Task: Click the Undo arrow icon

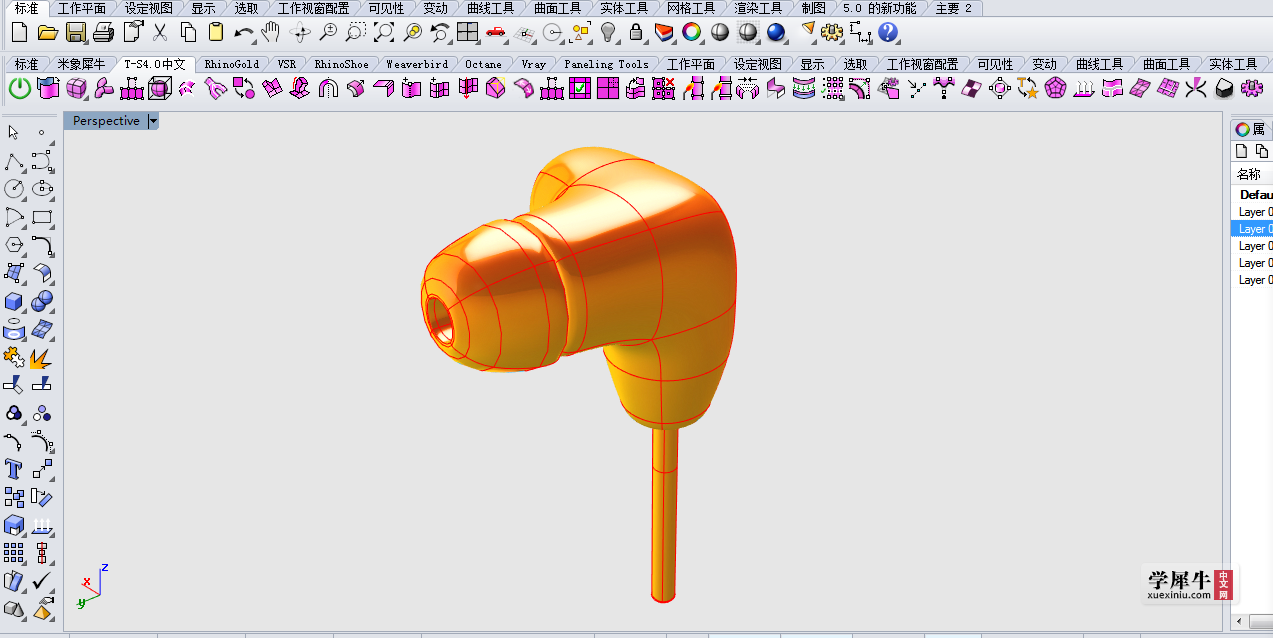Action: 243,33
